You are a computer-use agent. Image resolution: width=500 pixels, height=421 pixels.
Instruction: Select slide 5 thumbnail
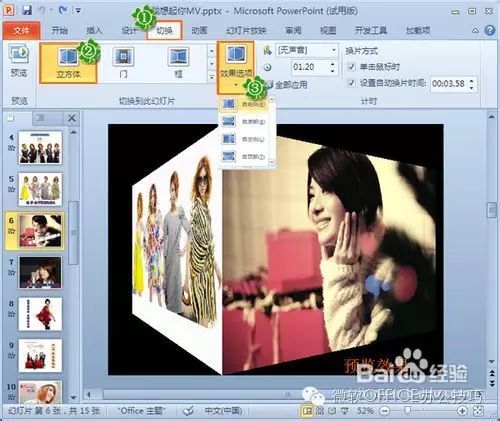[40, 189]
